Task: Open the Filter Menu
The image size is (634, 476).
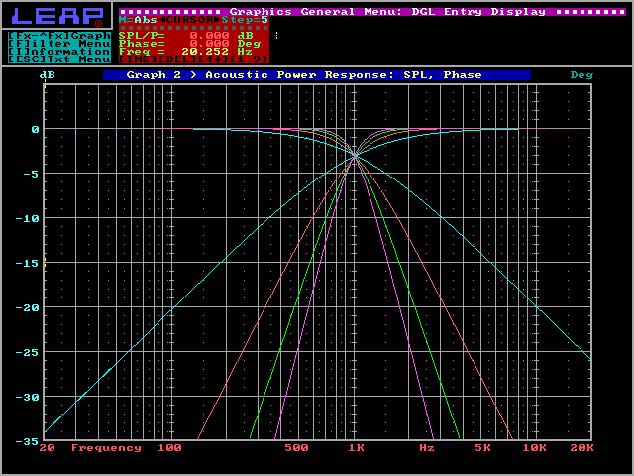Action: 59,43
